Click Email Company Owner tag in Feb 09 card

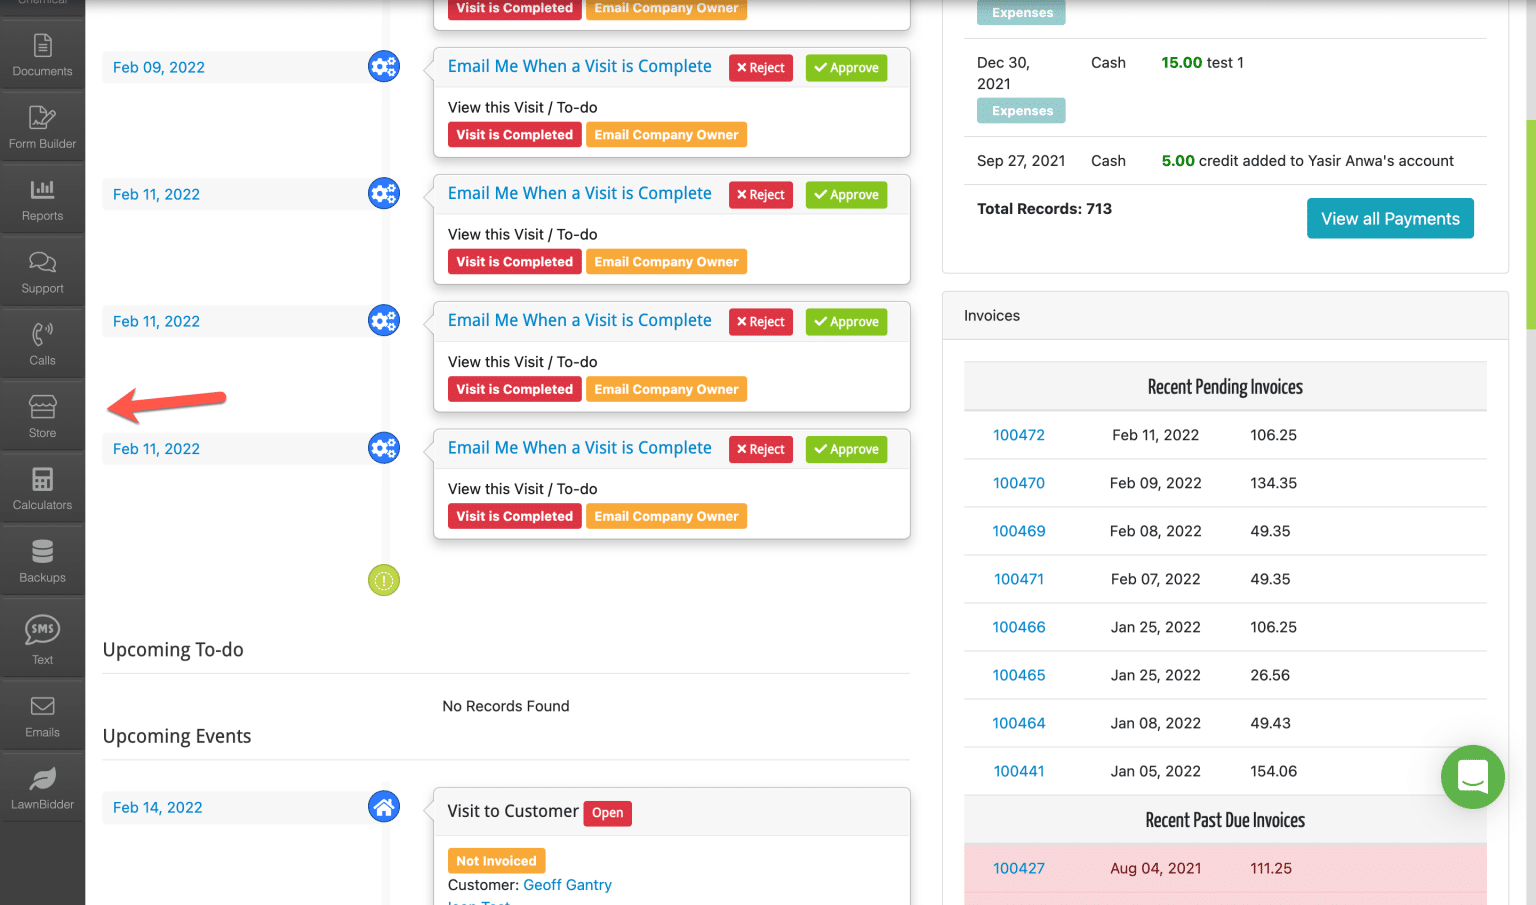click(x=666, y=135)
